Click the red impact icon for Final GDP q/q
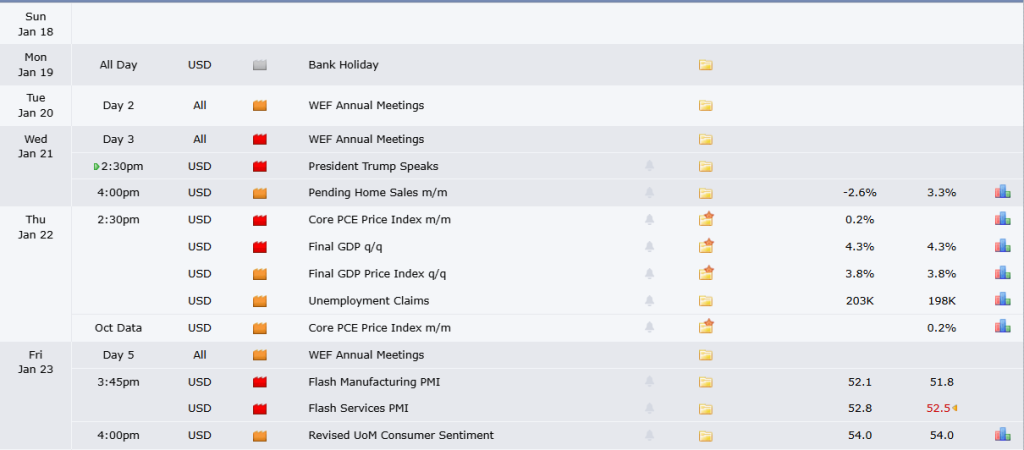Viewport: 1024px width, 450px height. [x=261, y=246]
